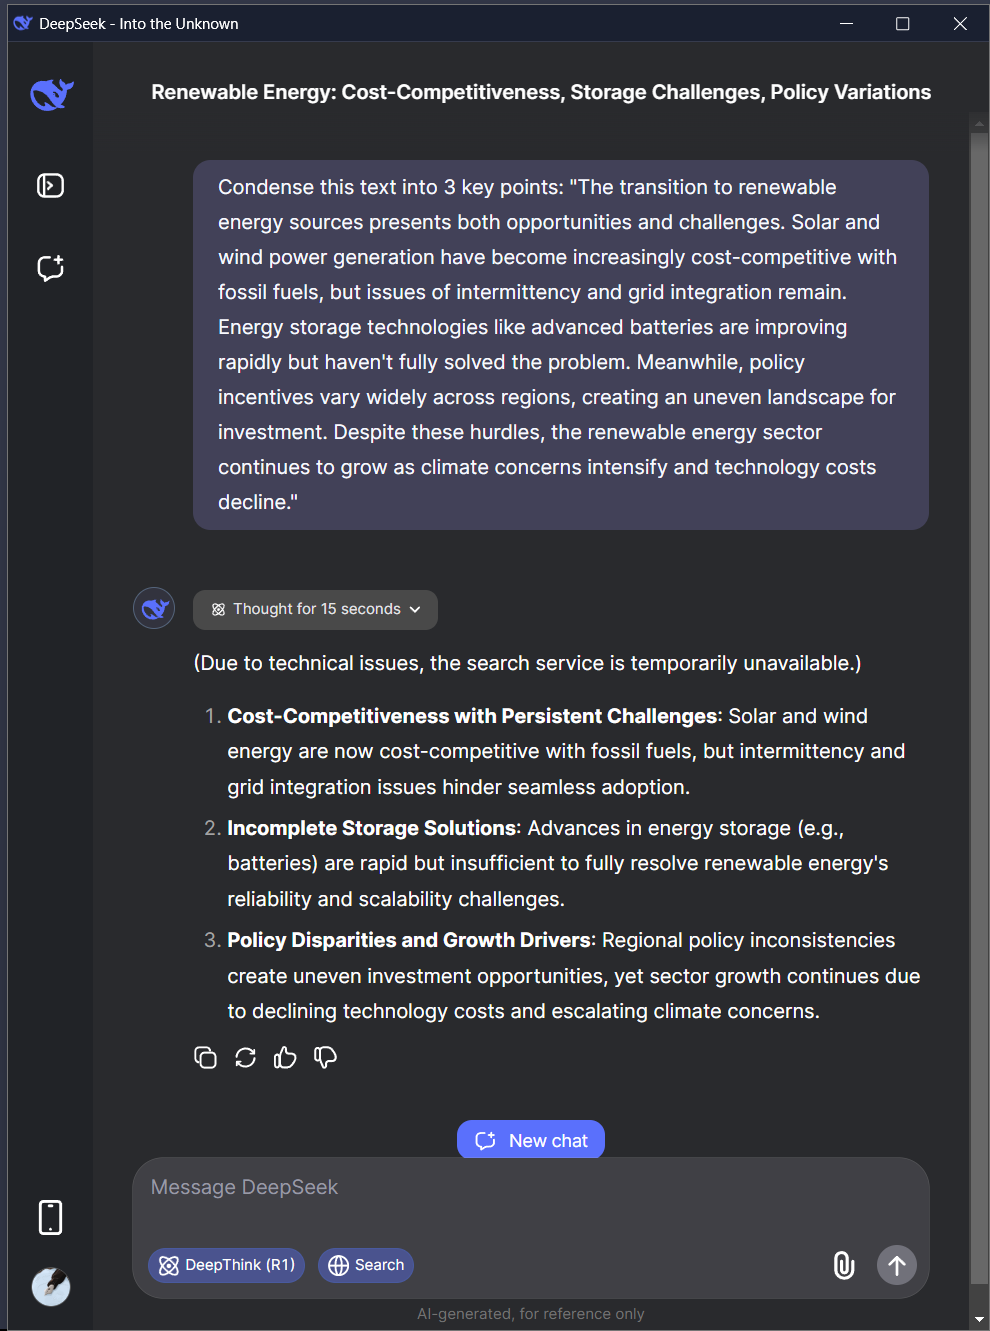Image resolution: width=990 pixels, height=1331 pixels.
Task: Dislike the response with thumbs down
Action: point(325,1057)
